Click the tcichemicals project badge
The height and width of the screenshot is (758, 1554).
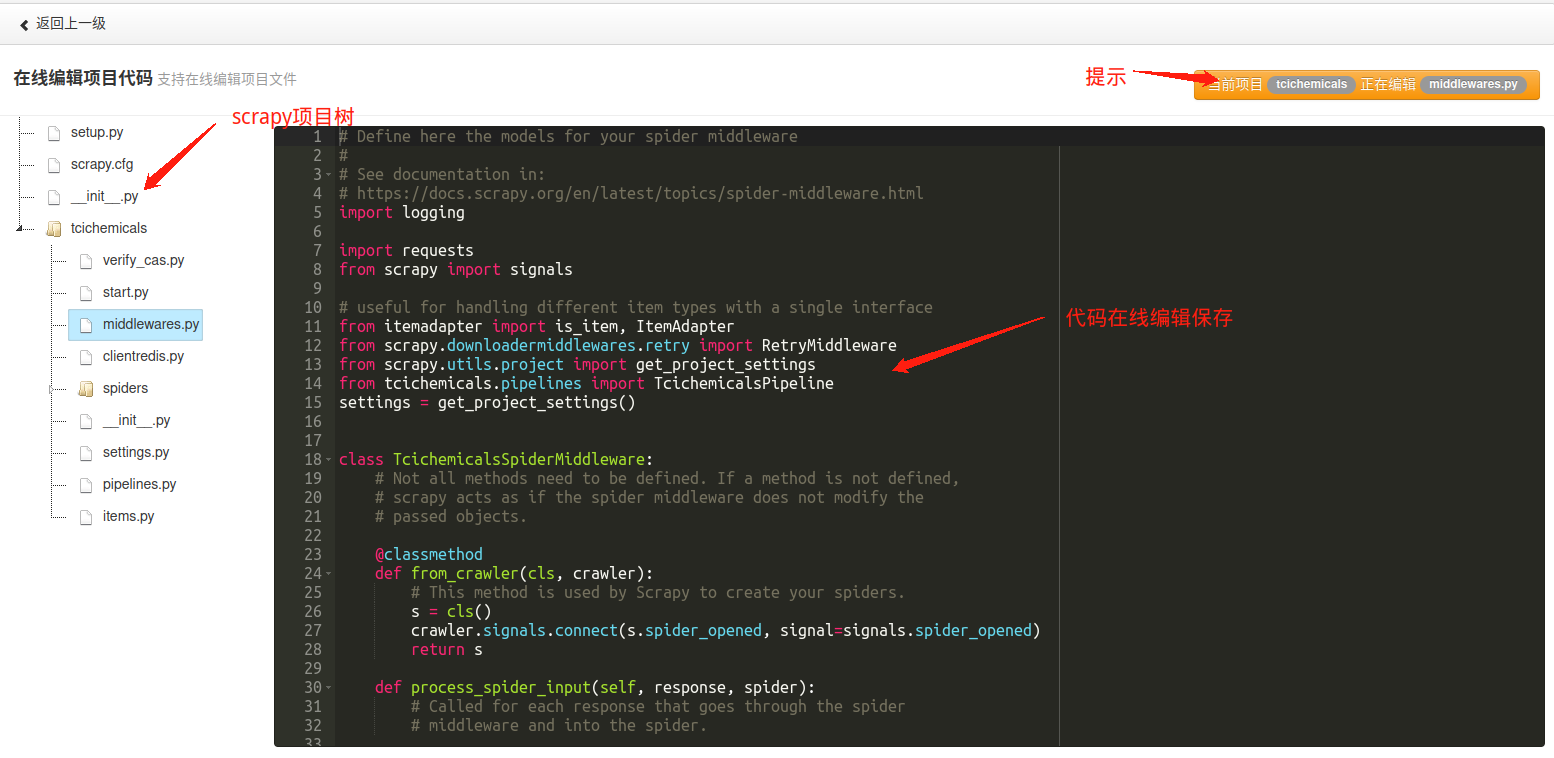tap(1311, 85)
